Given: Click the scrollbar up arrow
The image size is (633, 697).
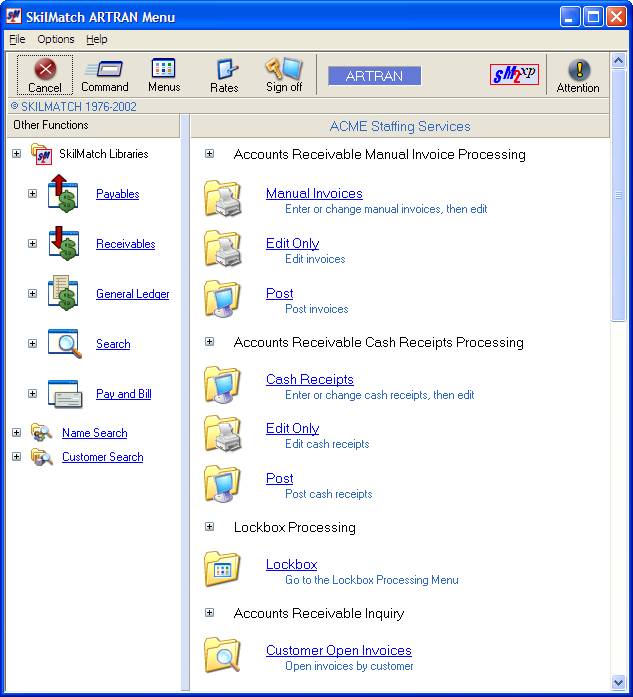Looking at the screenshot, I should pyautogui.click(x=618, y=60).
